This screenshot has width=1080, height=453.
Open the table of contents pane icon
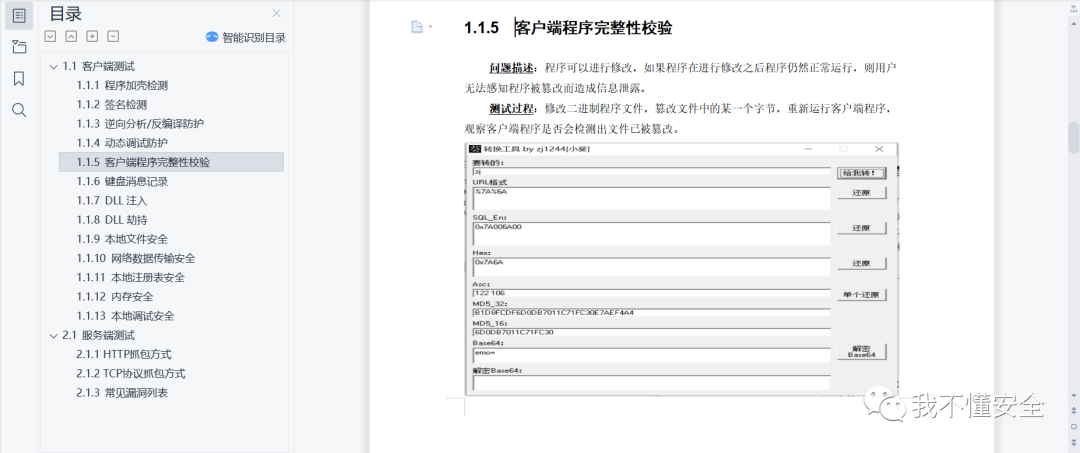19,16
